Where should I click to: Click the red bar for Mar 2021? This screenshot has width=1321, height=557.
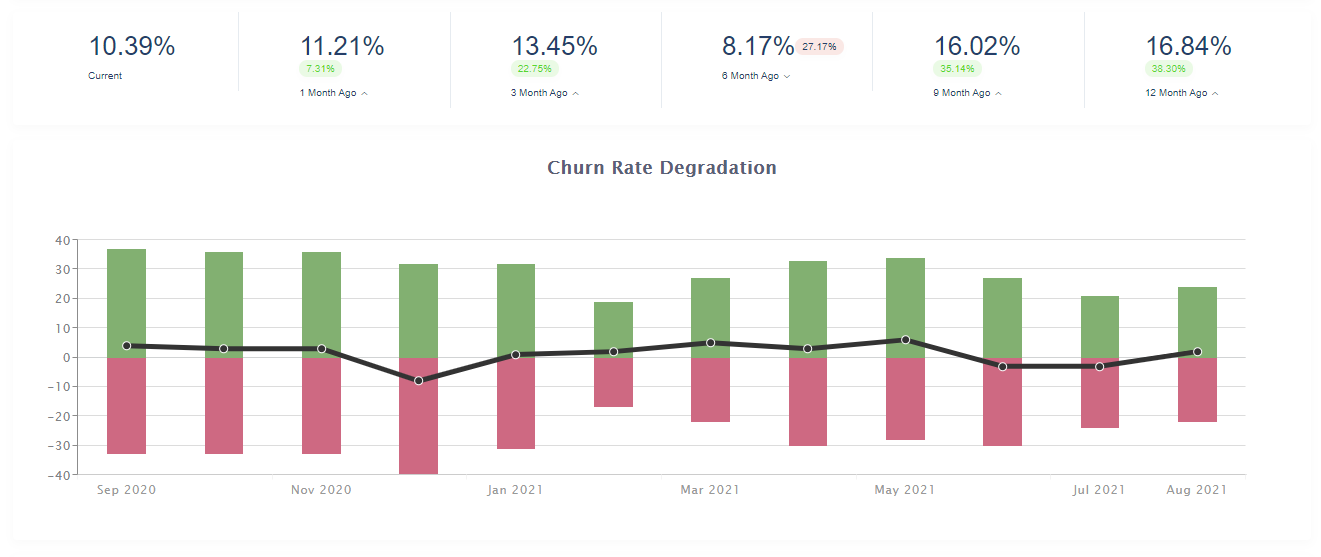pos(711,389)
